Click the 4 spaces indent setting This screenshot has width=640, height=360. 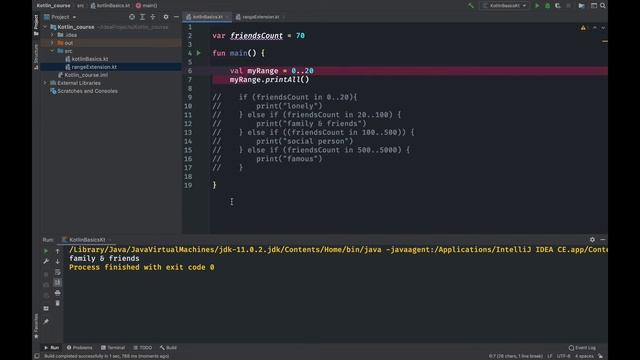tap(584, 356)
